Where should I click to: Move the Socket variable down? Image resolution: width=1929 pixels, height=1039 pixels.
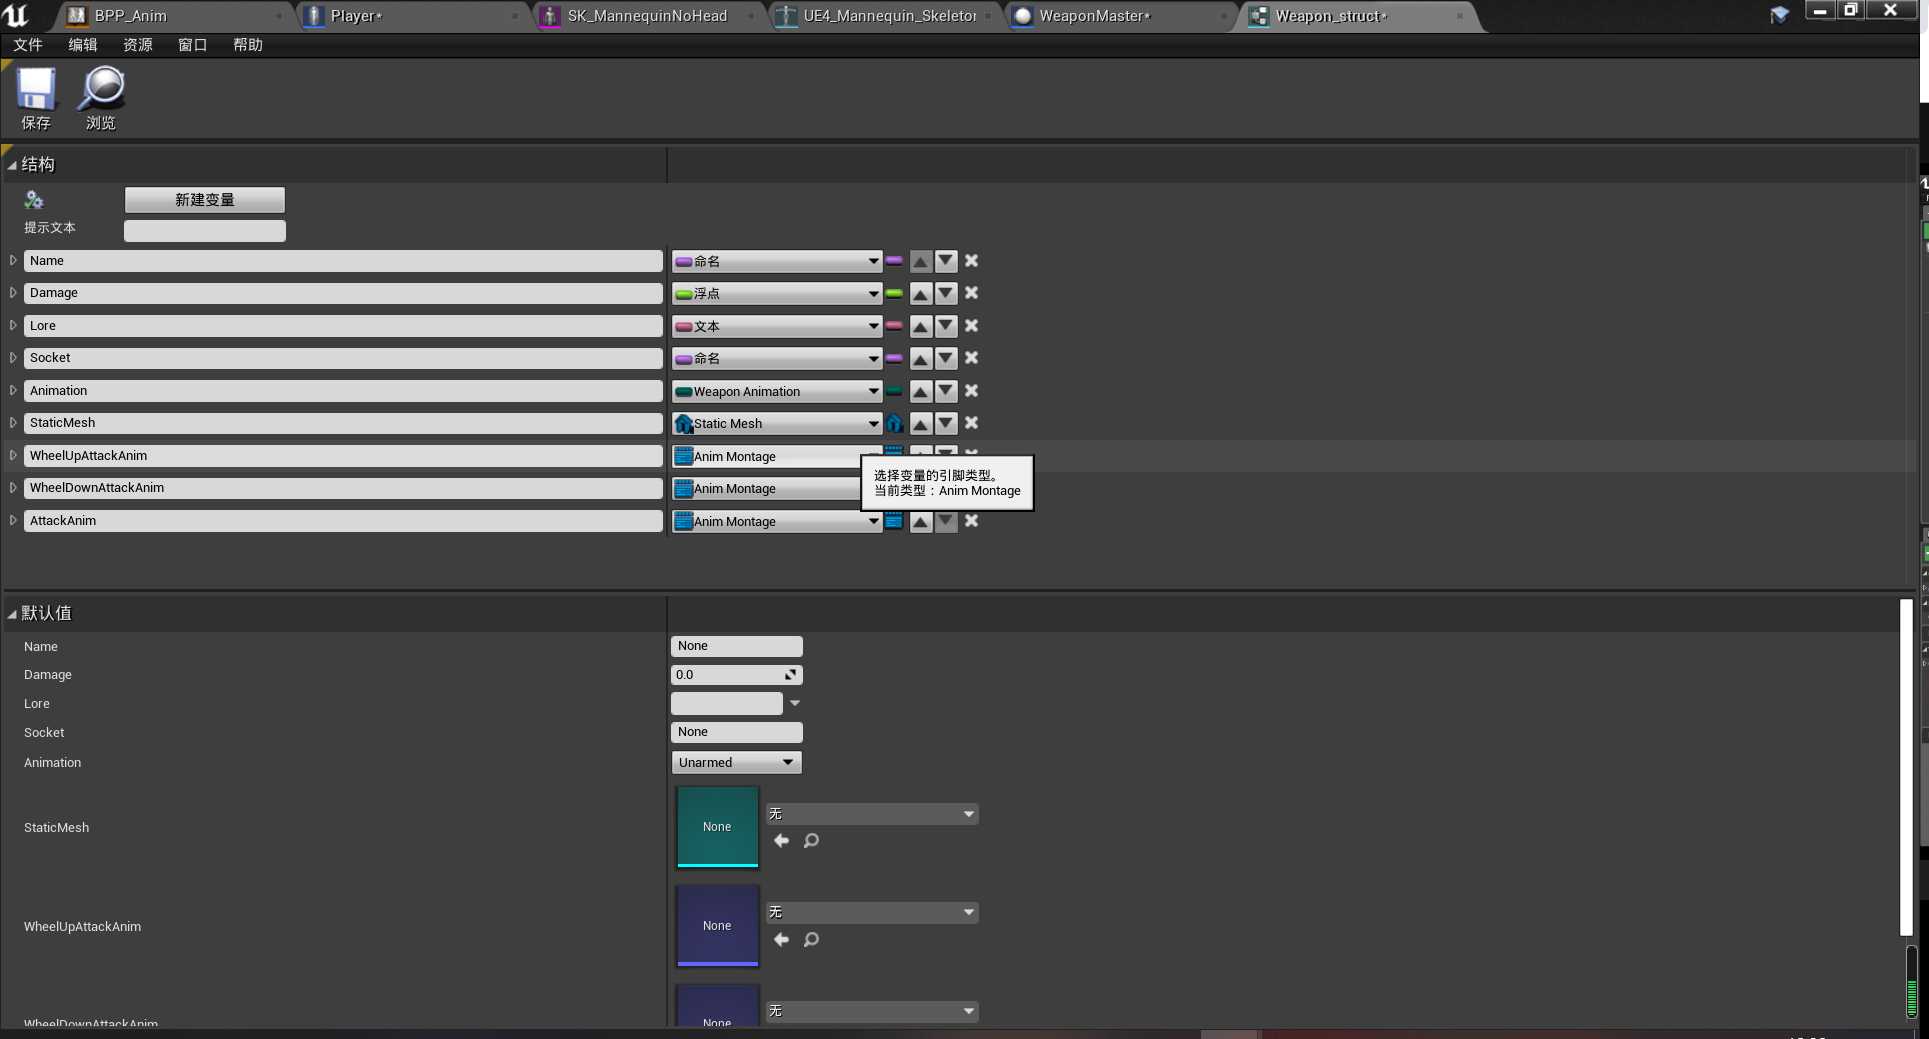[946, 358]
